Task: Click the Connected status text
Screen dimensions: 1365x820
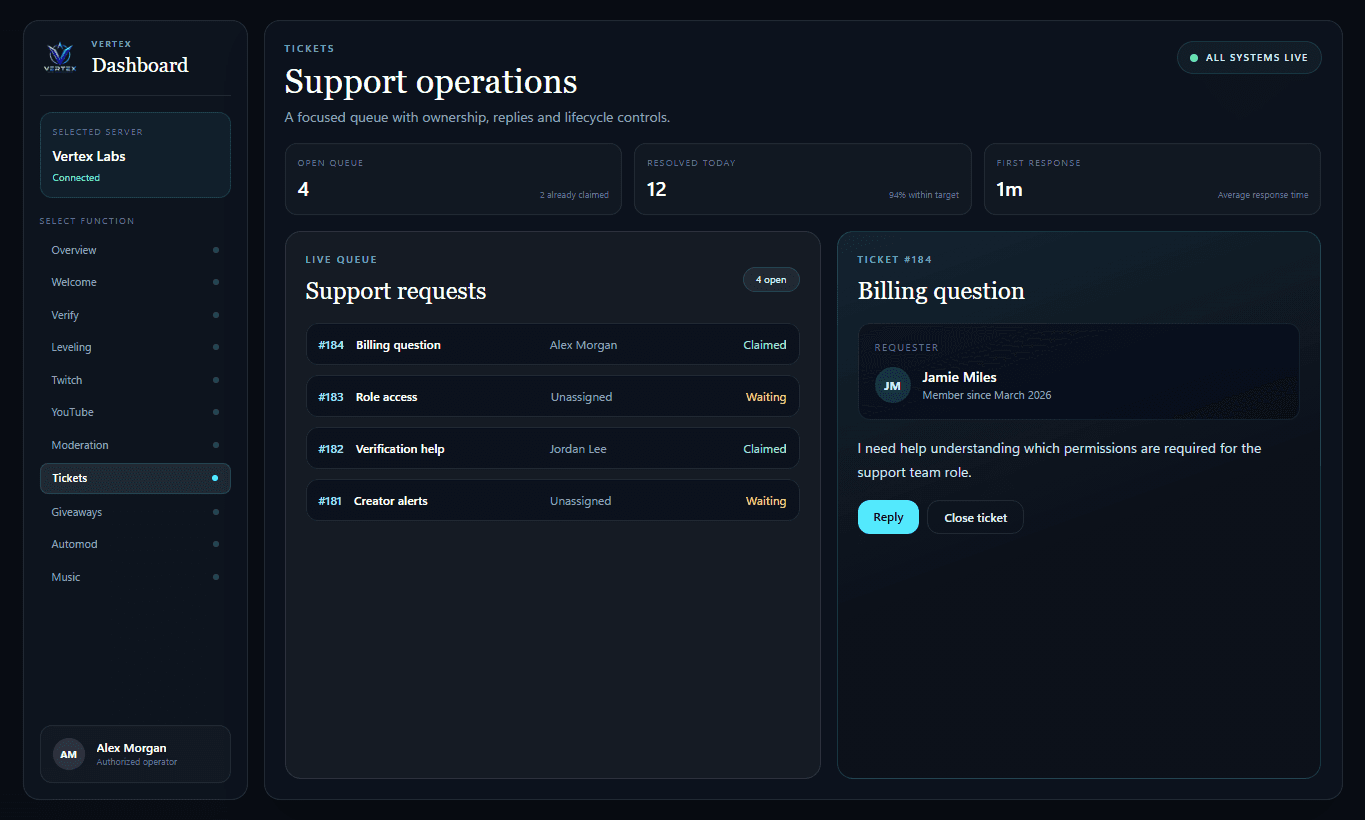Action: point(76,178)
